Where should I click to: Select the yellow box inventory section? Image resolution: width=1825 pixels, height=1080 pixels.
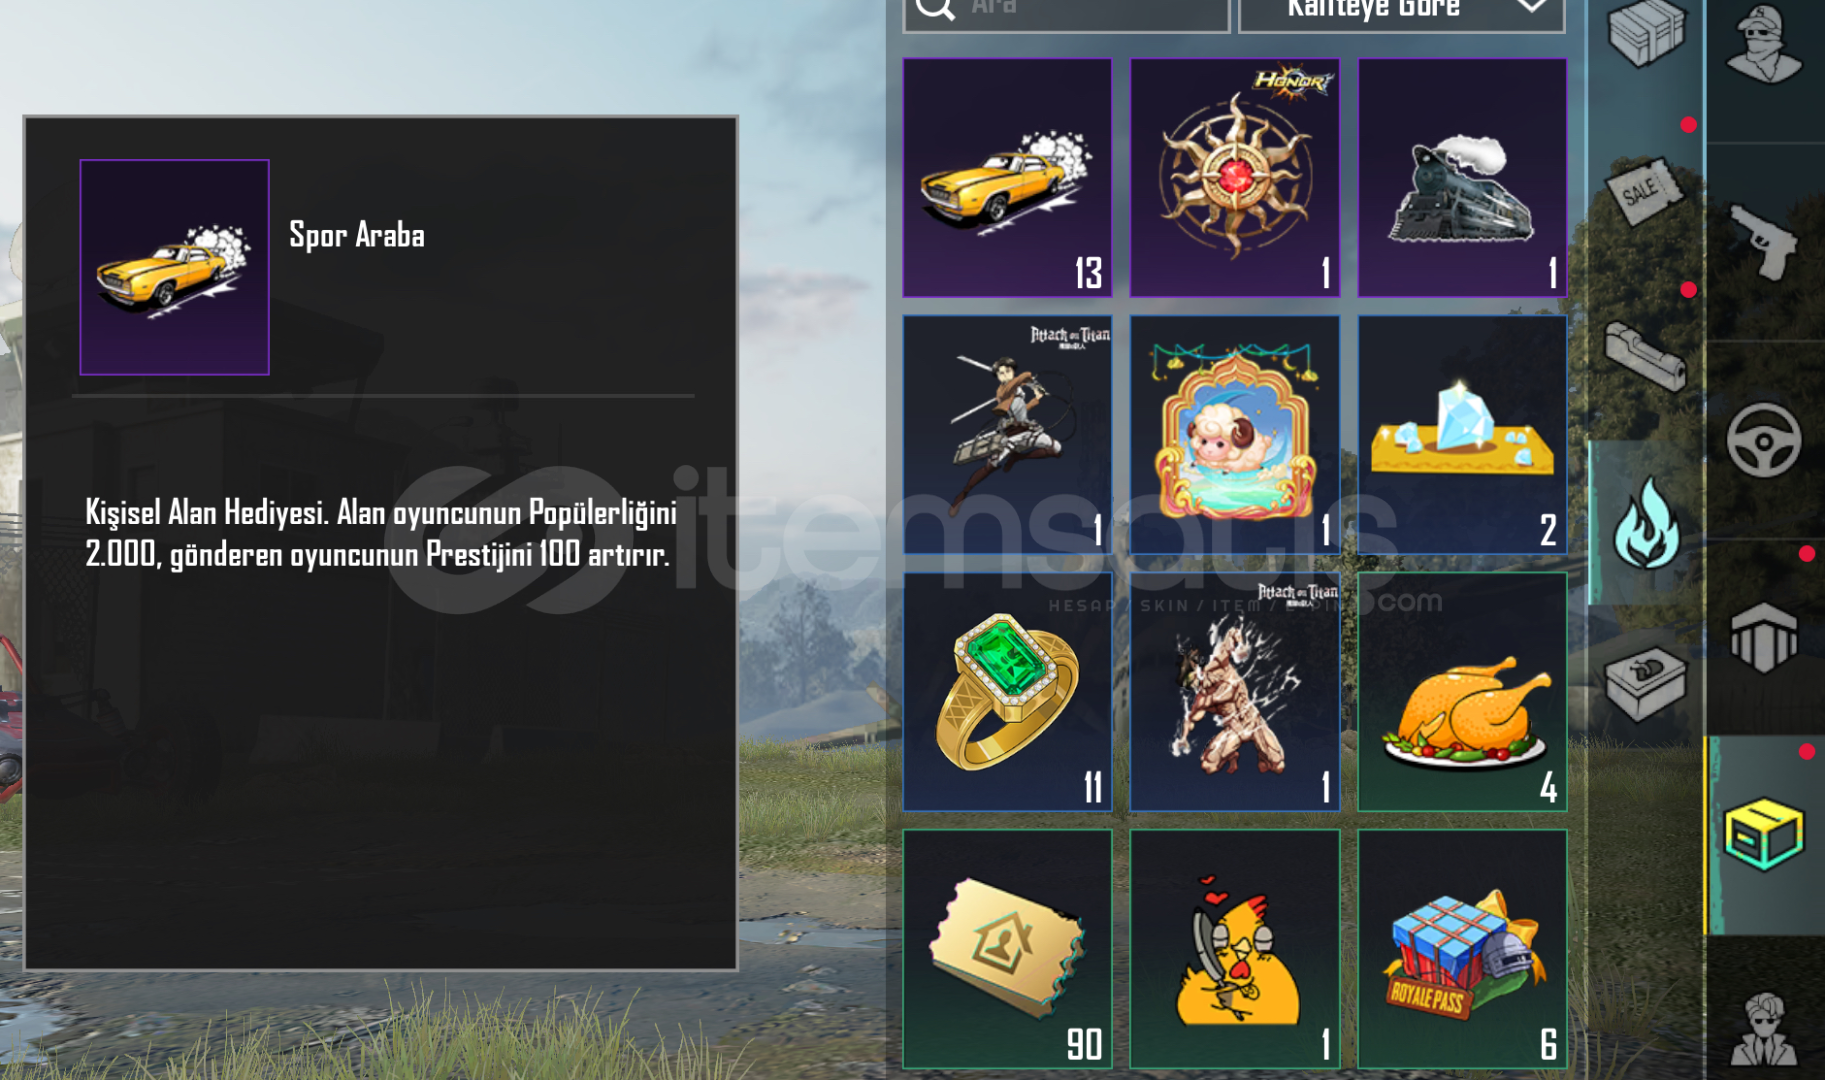(x=1764, y=833)
